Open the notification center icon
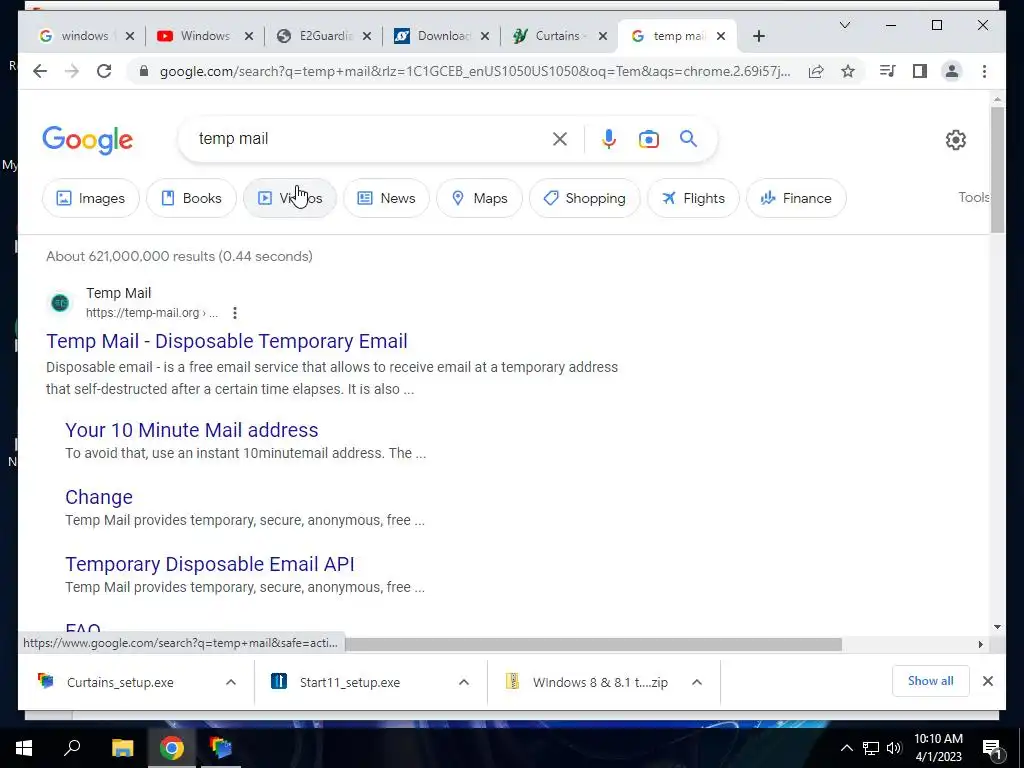The height and width of the screenshot is (768, 1024). click(991, 748)
